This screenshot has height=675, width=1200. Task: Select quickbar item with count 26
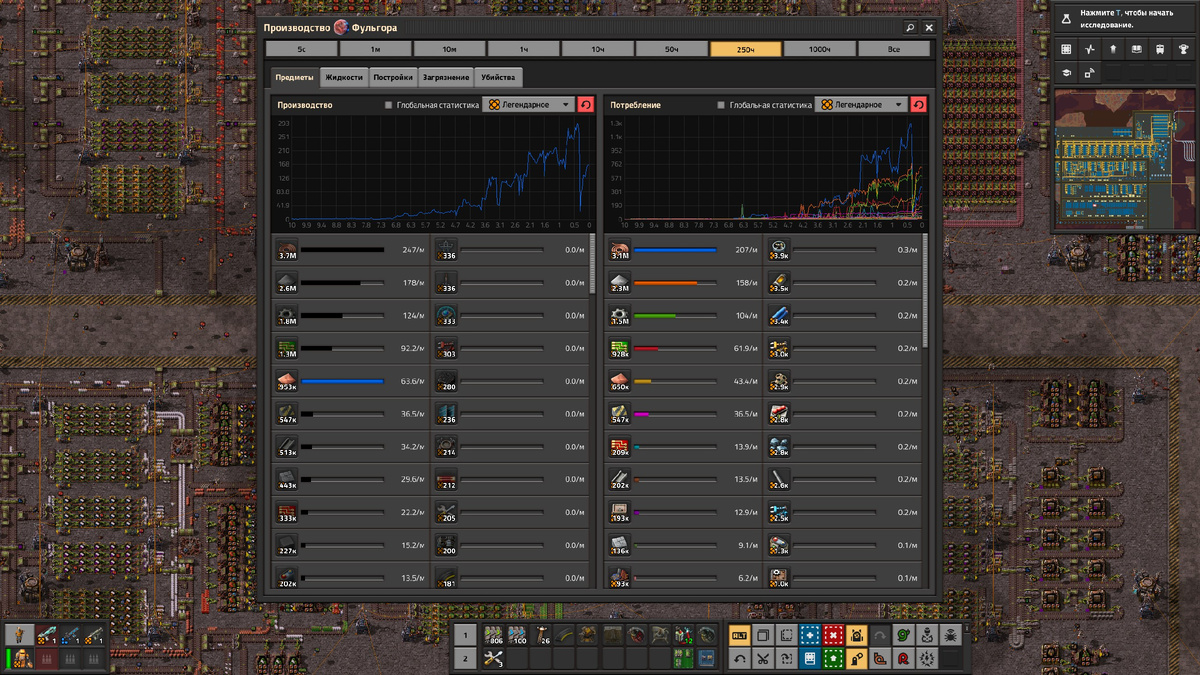pyautogui.click(x=541, y=635)
